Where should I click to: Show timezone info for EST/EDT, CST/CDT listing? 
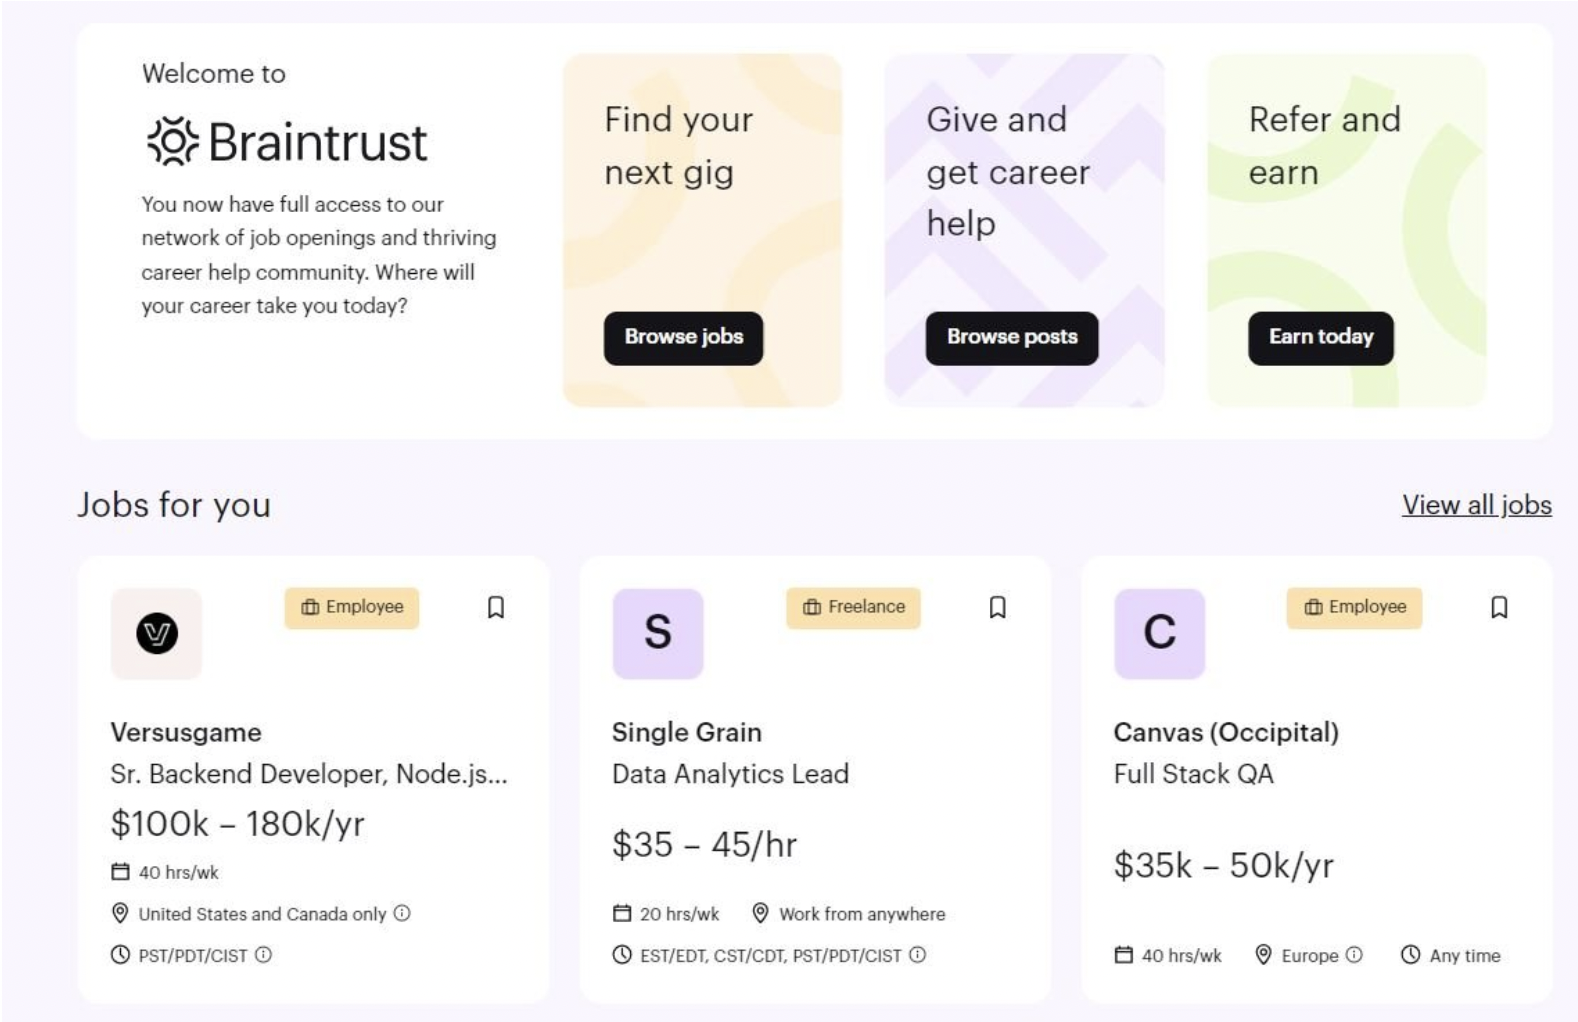pyautogui.click(x=918, y=955)
